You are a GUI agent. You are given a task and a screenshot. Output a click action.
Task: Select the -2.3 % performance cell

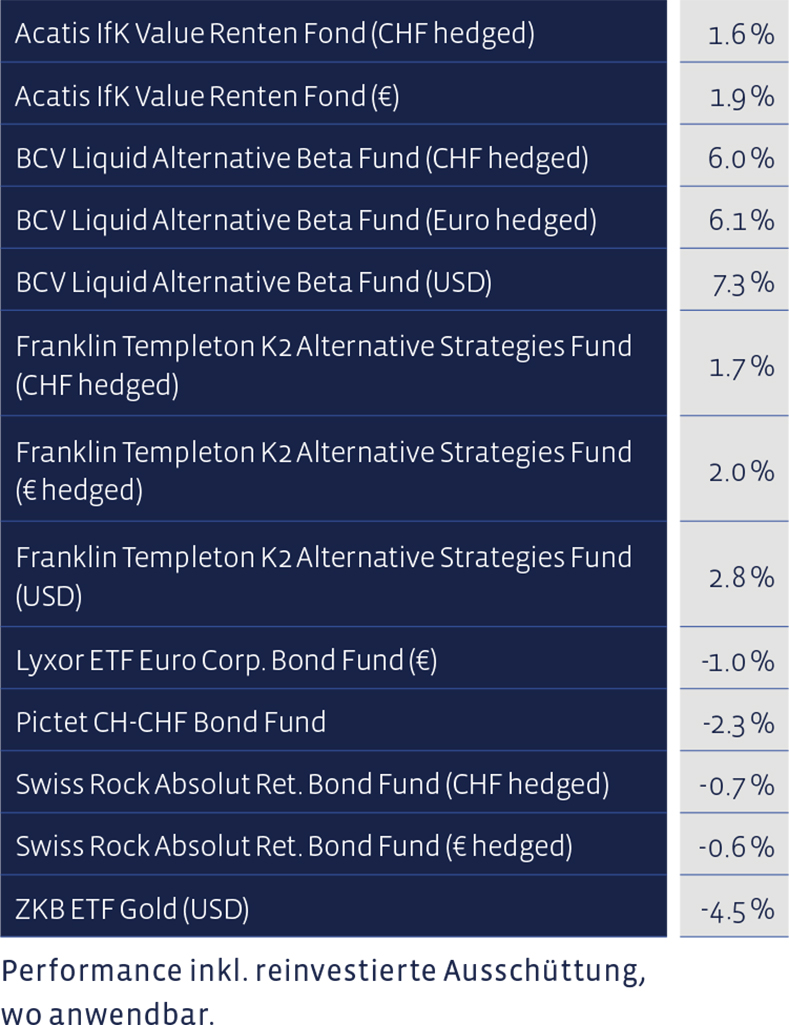(x=734, y=720)
